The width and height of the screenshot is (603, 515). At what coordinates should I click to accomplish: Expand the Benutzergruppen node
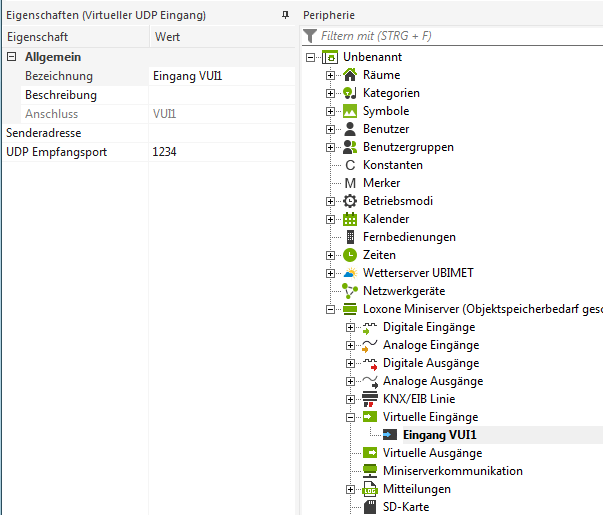(x=330, y=148)
